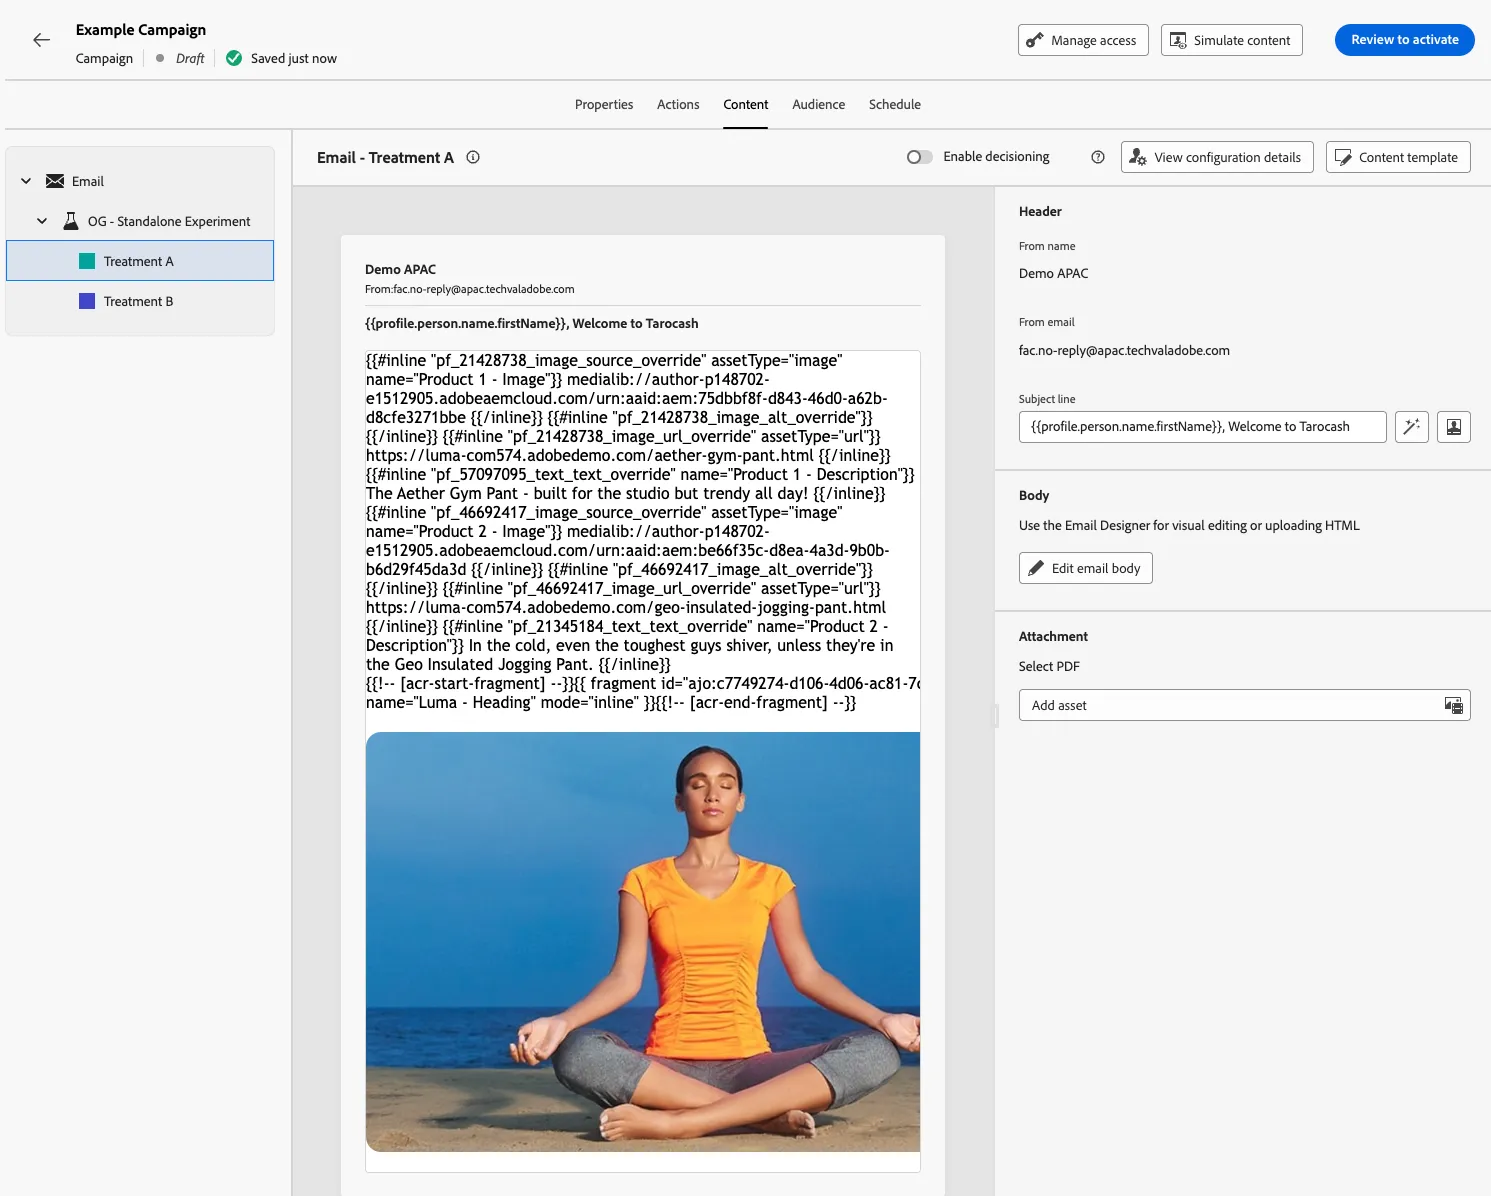Click the asset picker icon in Add asset
Image resolution: width=1491 pixels, height=1196 pixels.
click(1454, 705)
